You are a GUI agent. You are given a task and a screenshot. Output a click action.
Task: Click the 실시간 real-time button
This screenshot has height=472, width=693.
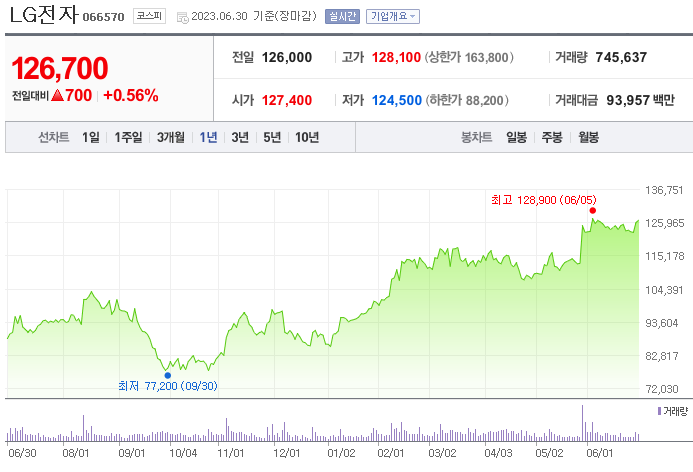point(342,17)
